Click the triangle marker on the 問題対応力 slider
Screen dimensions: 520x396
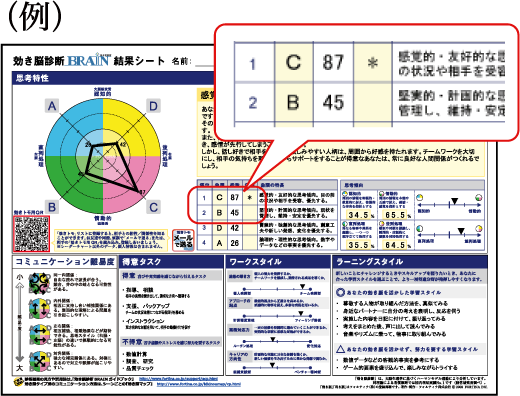[x=273, y=339]
